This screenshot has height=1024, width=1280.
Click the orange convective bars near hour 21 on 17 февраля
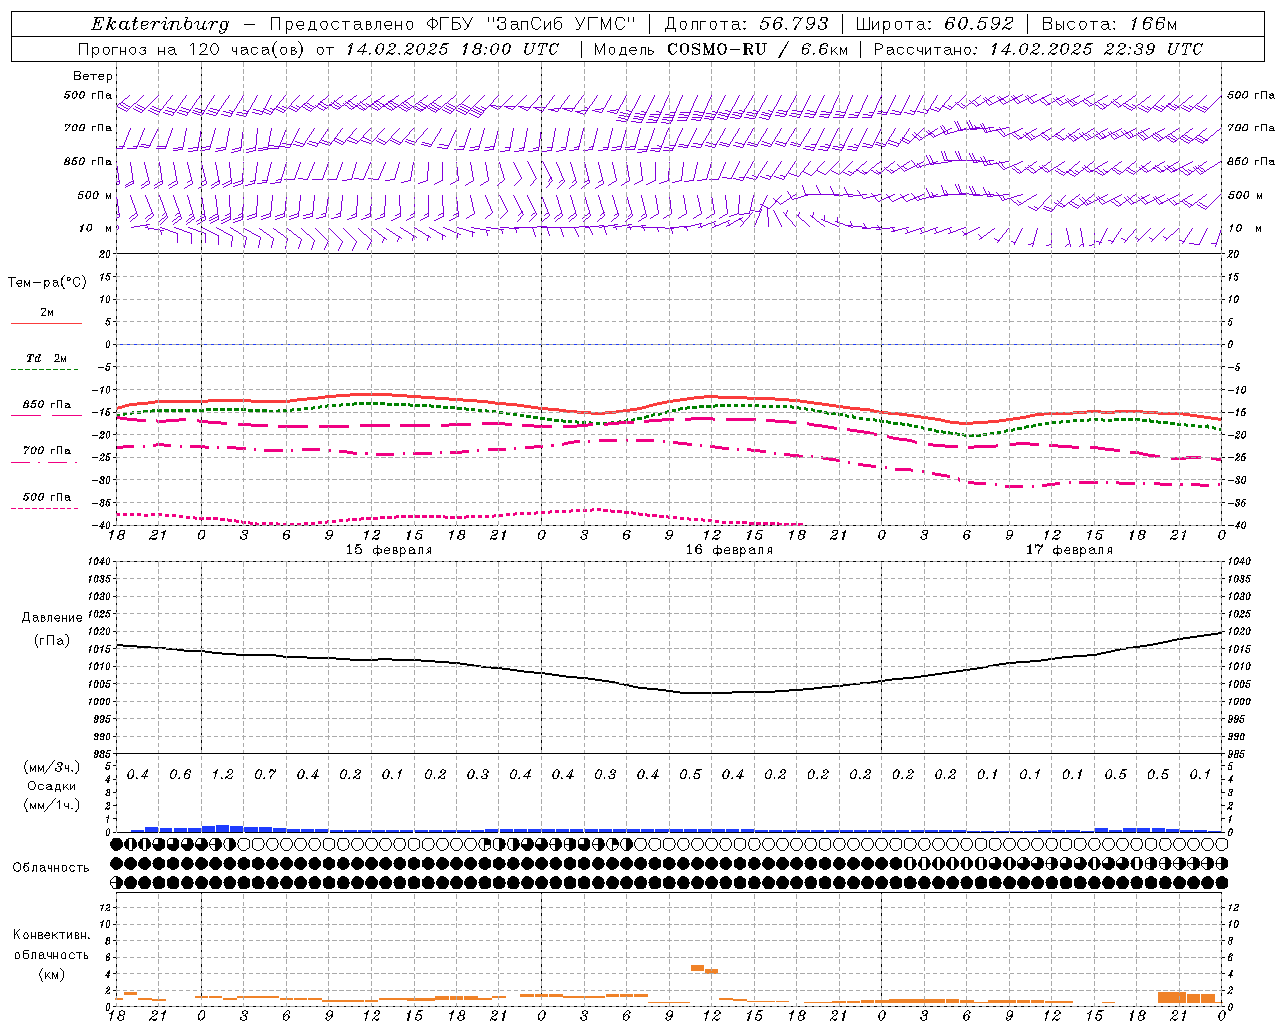click(1186, 997)
